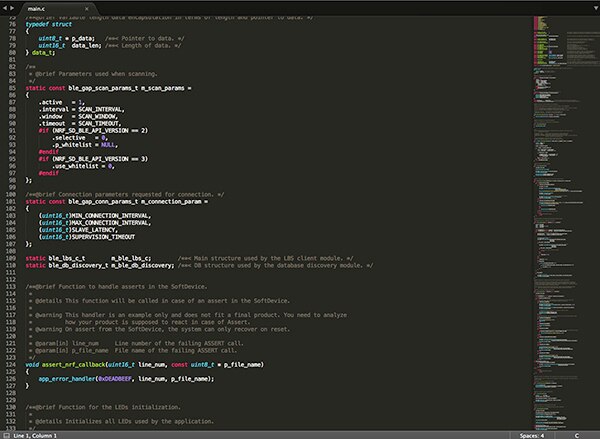Click the previous tab arrow
Image resolution: width=600 pixels, height=439 pixels.
5,8
